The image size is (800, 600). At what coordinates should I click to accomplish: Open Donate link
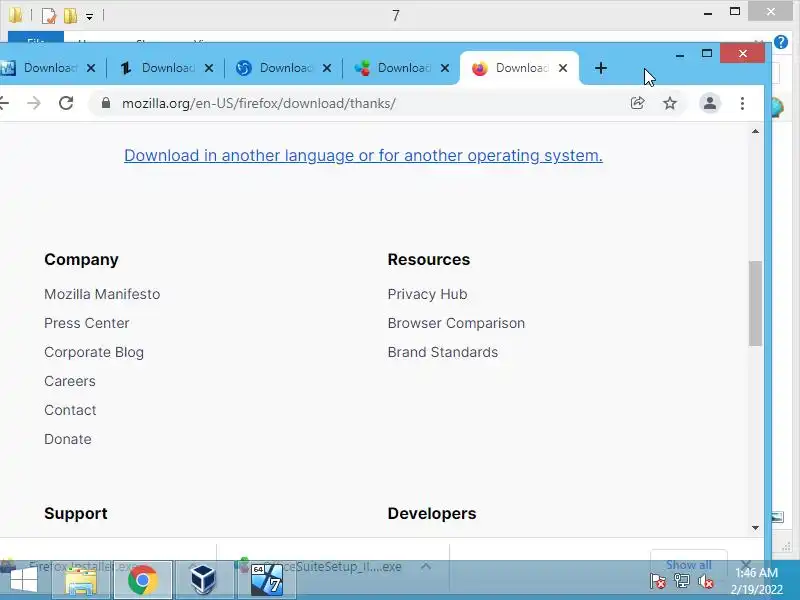coord(68,439)
